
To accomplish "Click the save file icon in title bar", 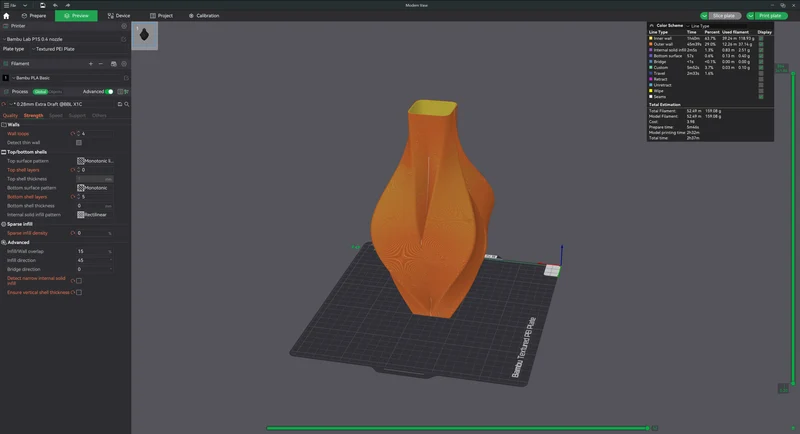I will click(x=42, y=5).
